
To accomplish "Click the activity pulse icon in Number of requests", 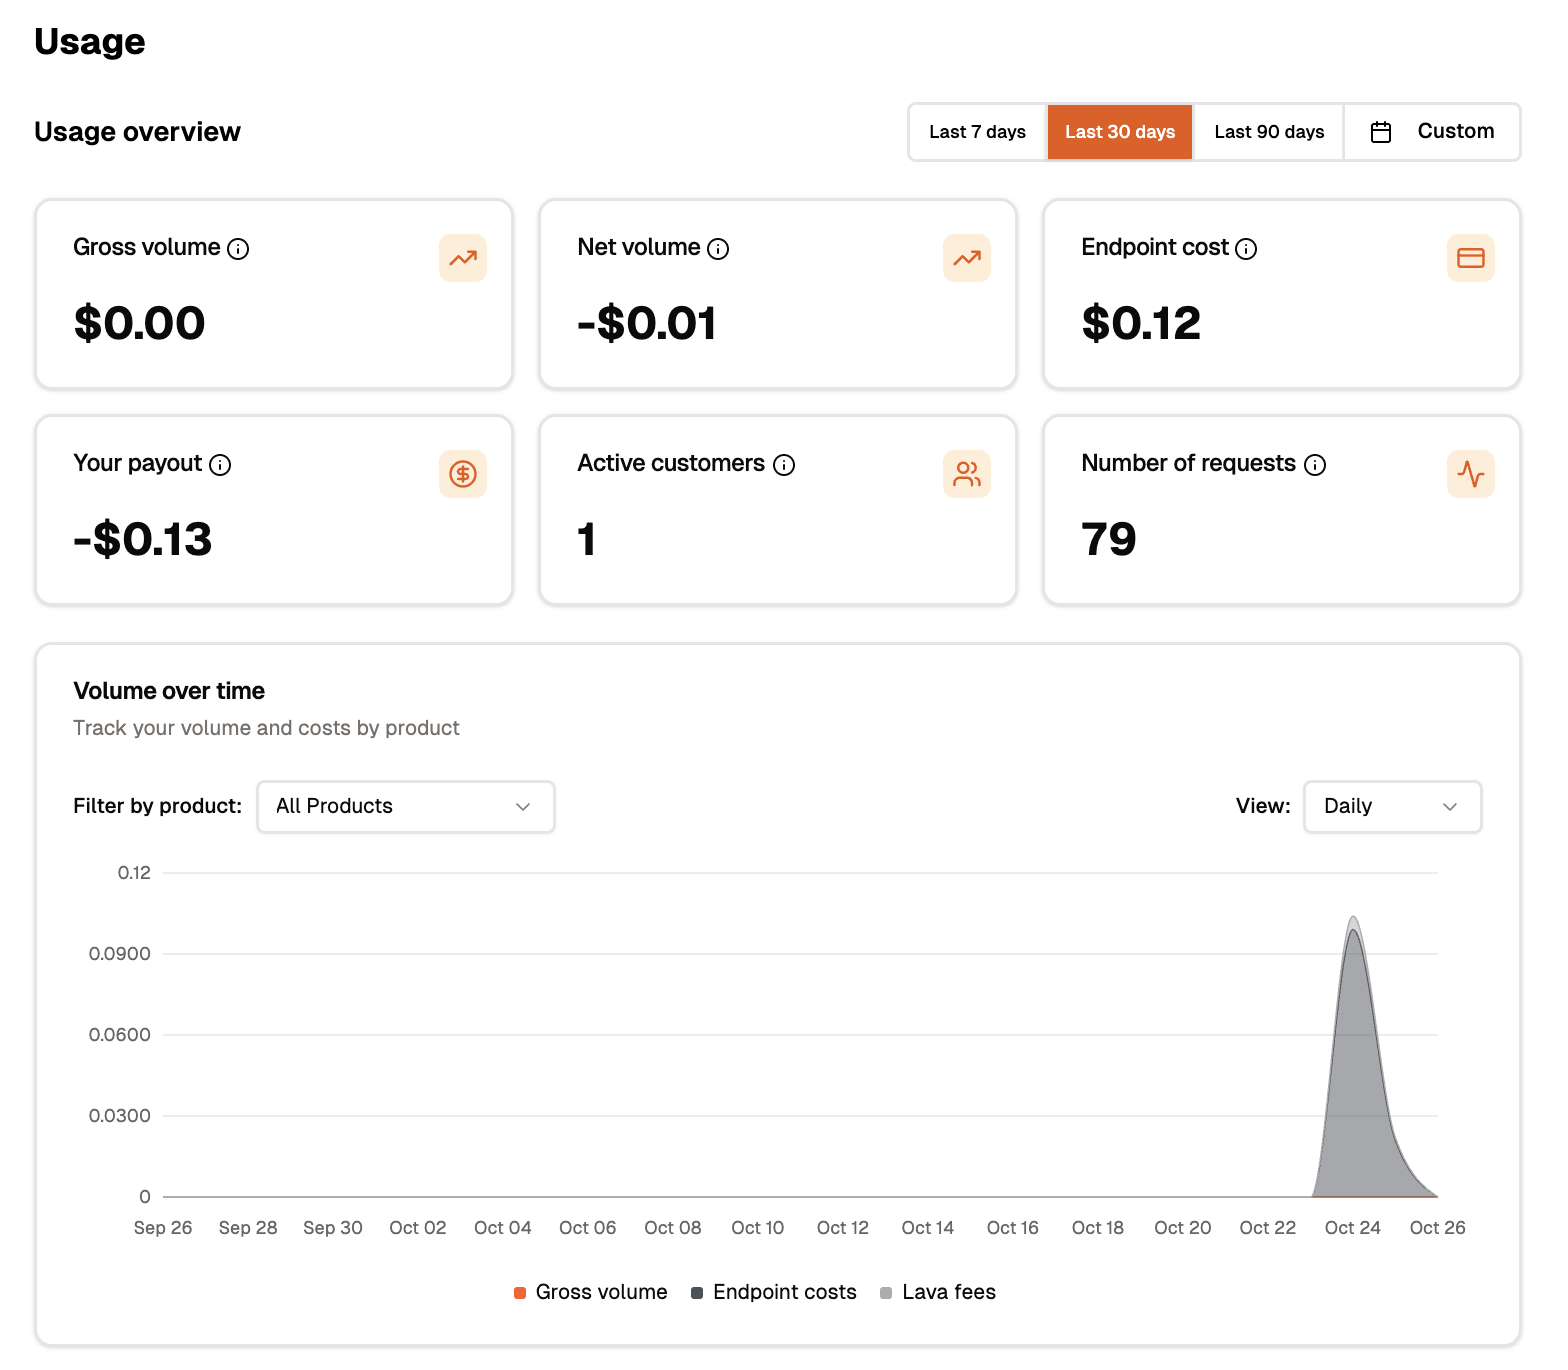I will click(x=1470, y=474).
